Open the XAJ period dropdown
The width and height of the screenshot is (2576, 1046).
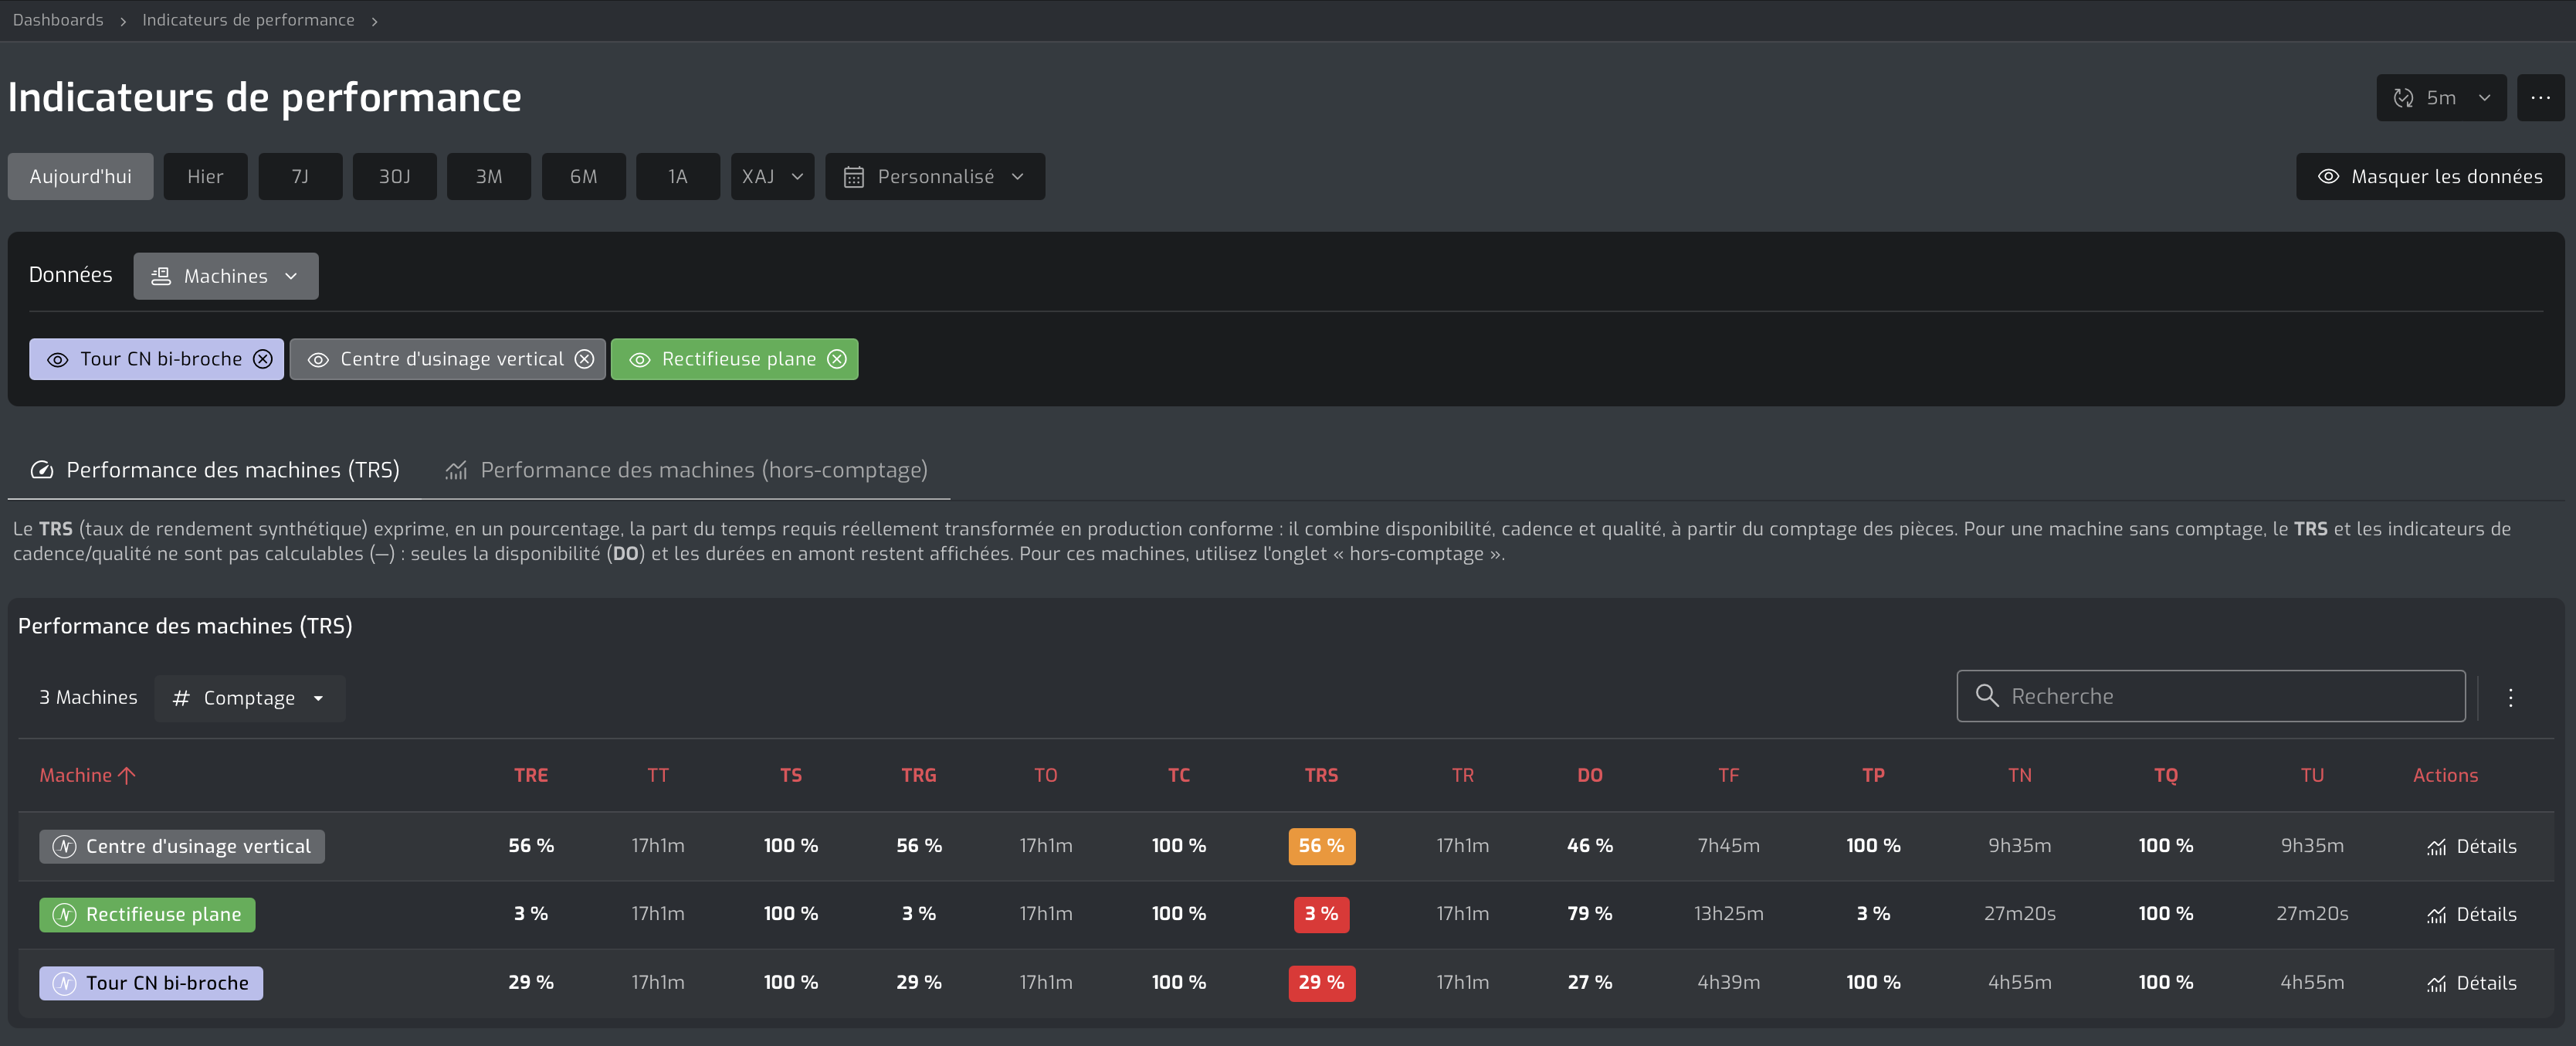[772, 177]
